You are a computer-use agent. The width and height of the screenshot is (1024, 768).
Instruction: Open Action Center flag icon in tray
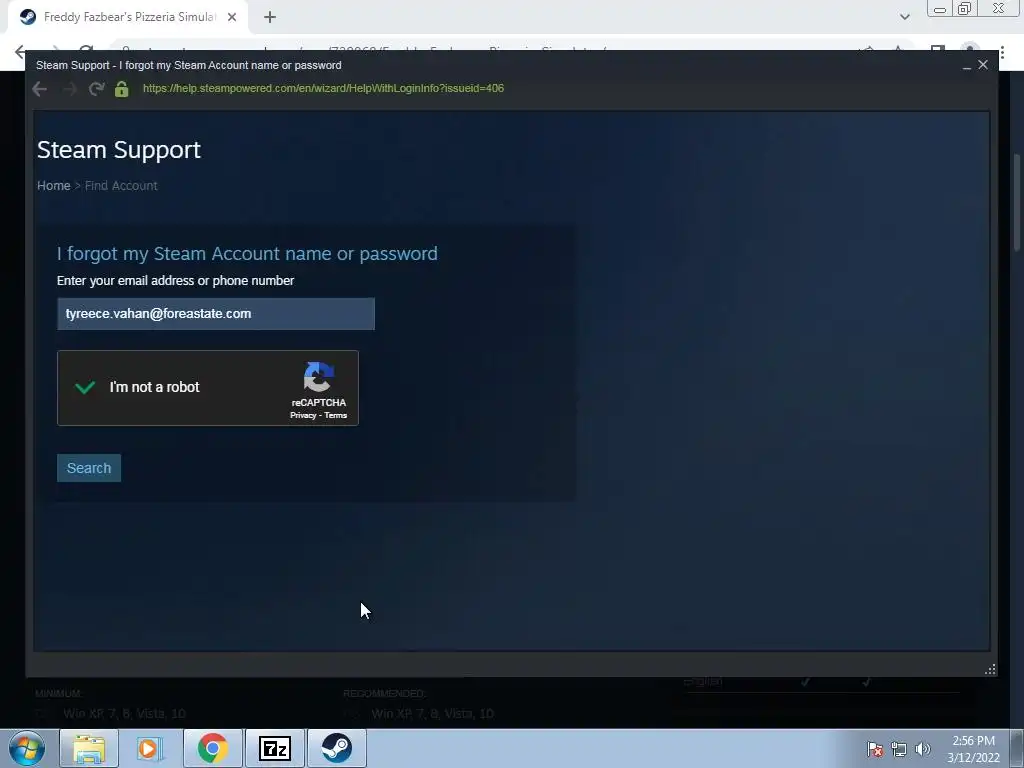pos(874,749)
